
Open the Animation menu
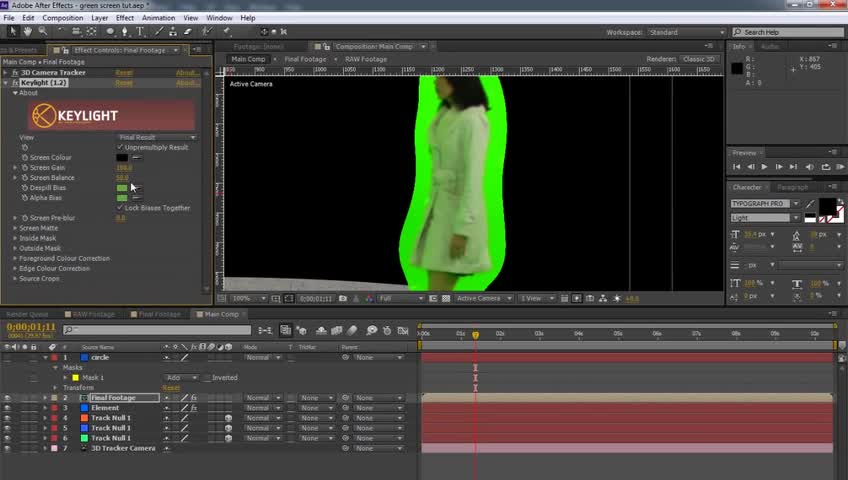tap(158, 18)
